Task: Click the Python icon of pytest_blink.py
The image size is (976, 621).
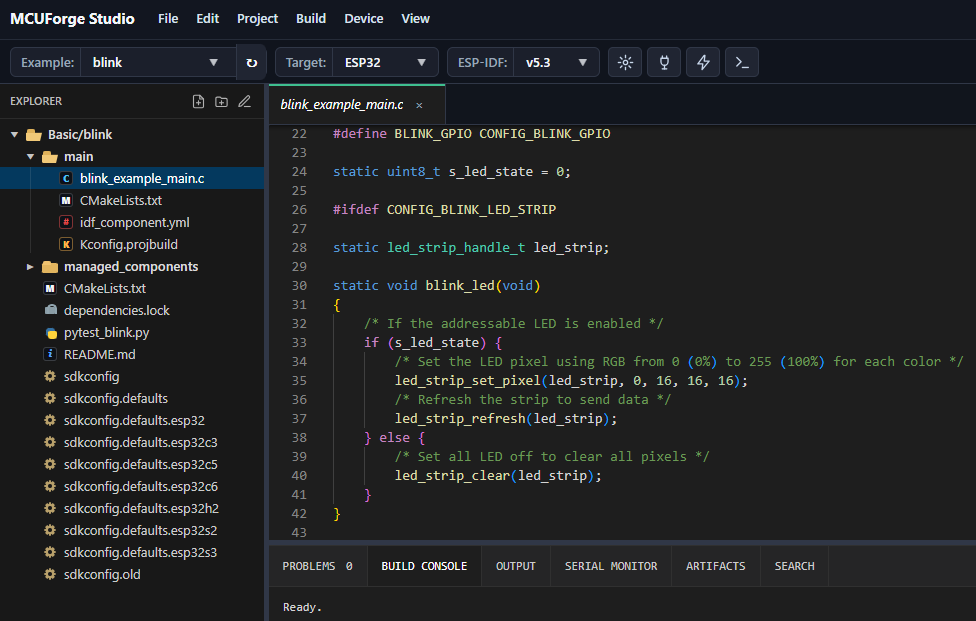Action: pos(51,333)
